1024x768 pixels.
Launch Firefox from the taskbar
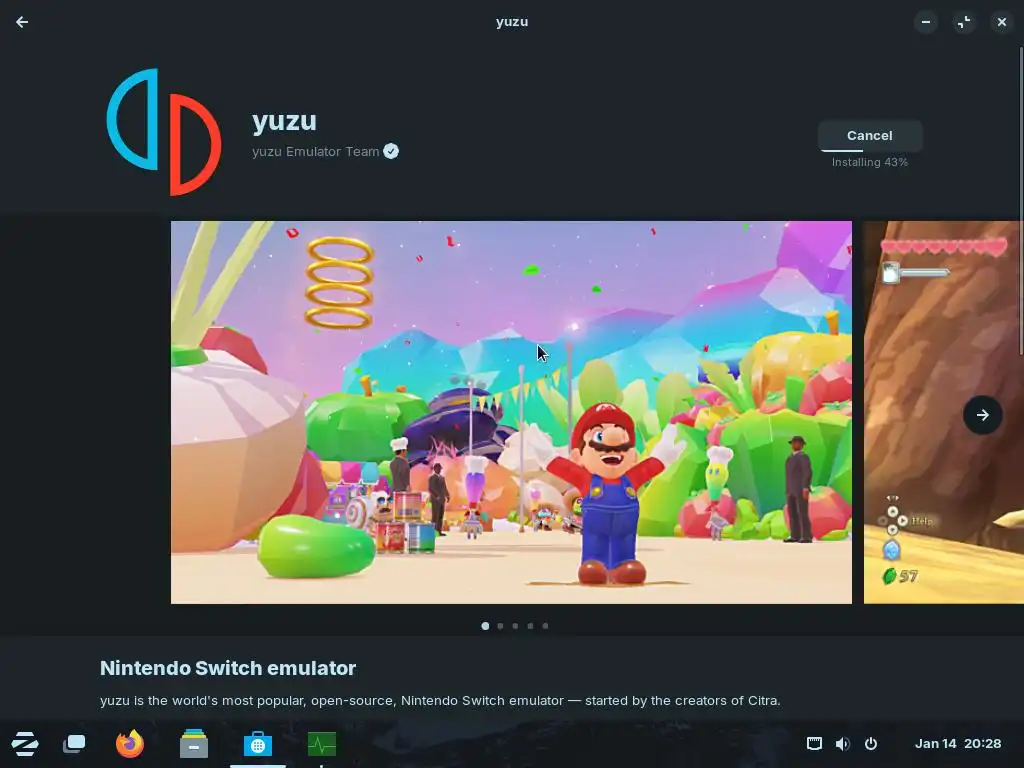pyautogui.click(x=129, y=744)
